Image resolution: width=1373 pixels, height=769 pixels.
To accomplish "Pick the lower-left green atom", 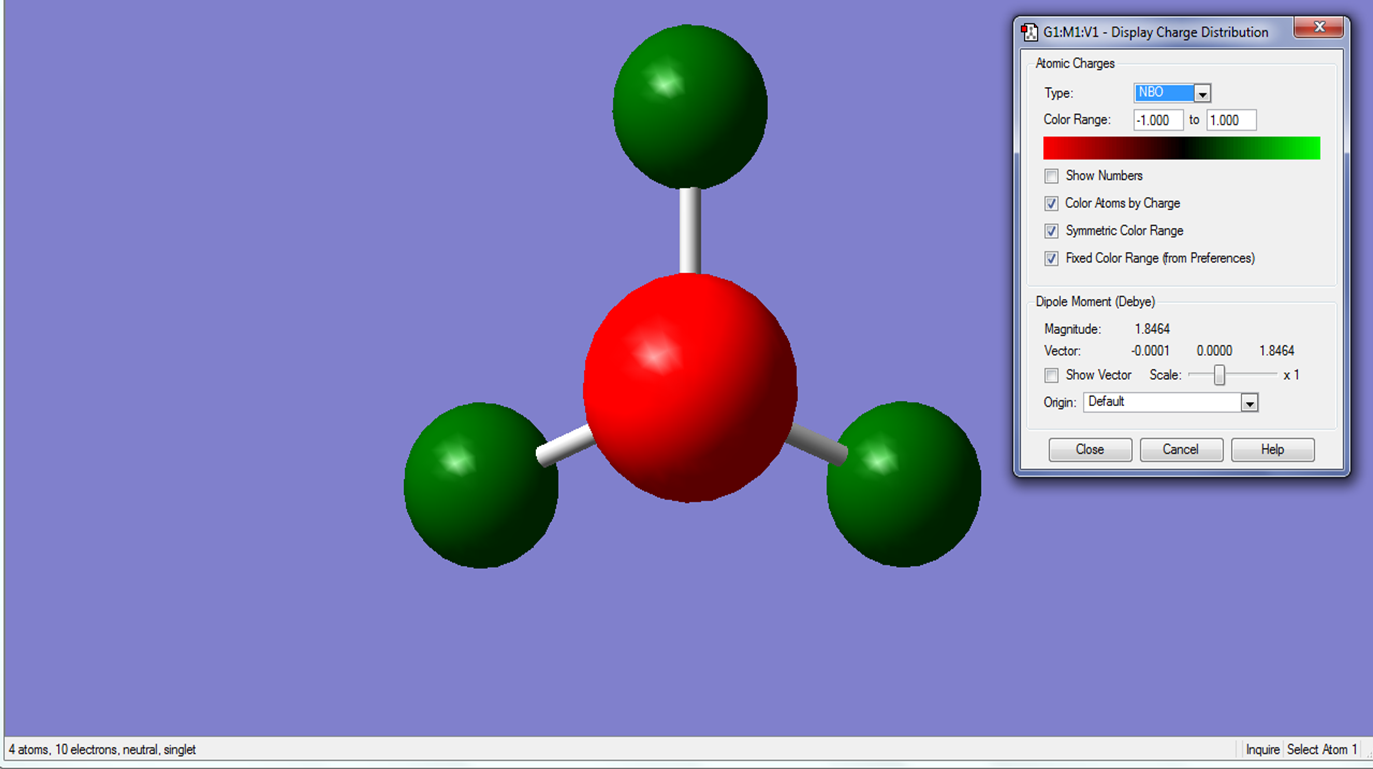I will 481,485.
